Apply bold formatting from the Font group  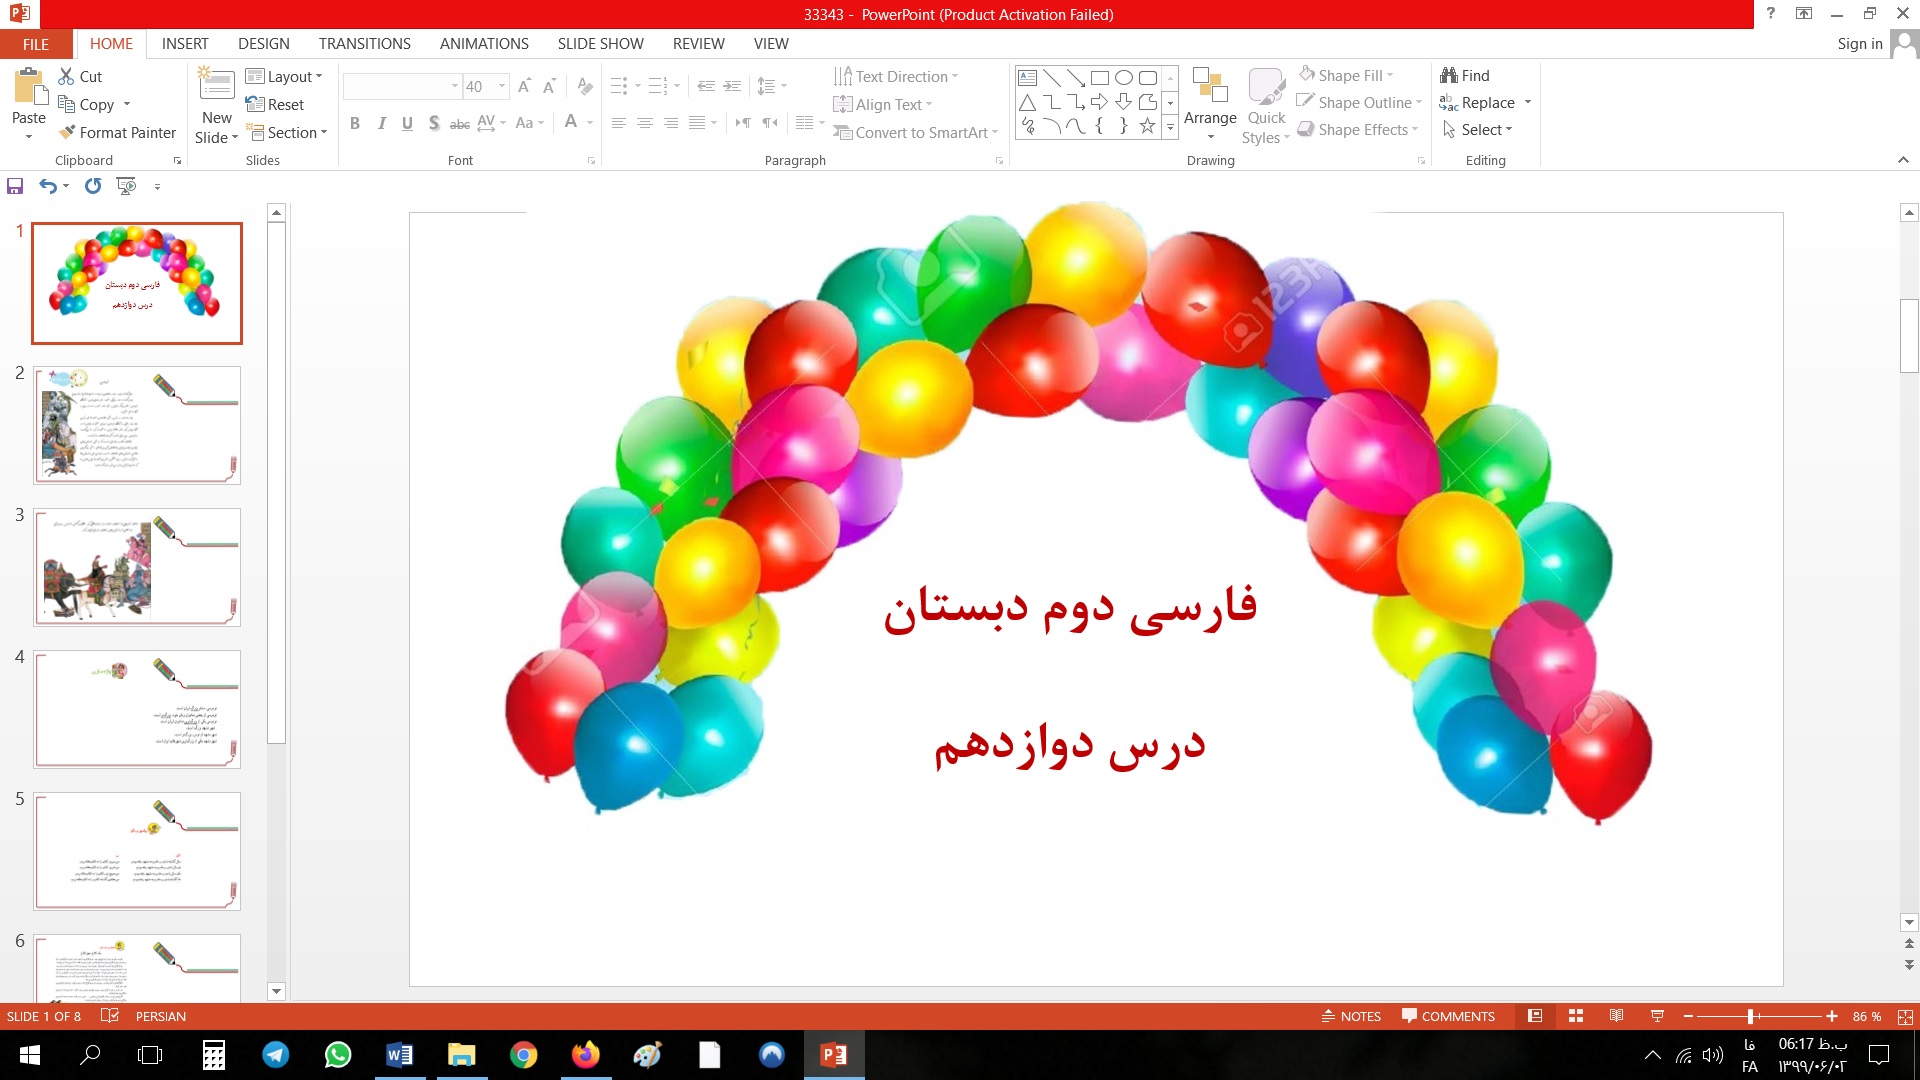[x=354, y=124]
